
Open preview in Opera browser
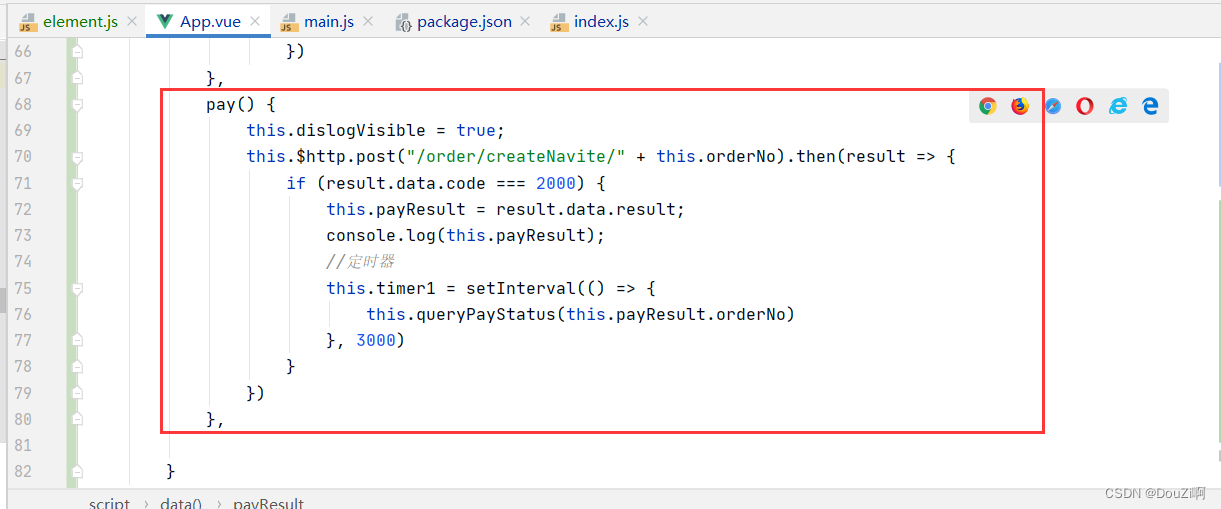1085,106
